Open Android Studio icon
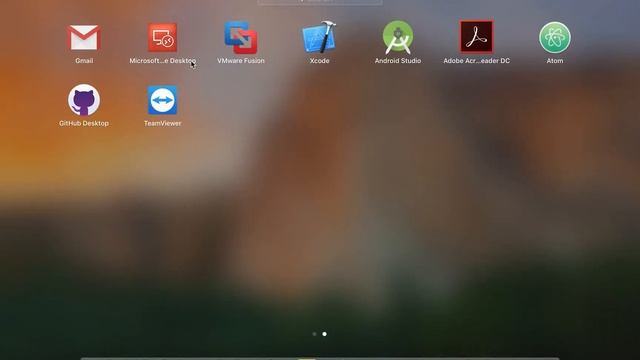Screen dimensions: 640x360 point(398,38)
